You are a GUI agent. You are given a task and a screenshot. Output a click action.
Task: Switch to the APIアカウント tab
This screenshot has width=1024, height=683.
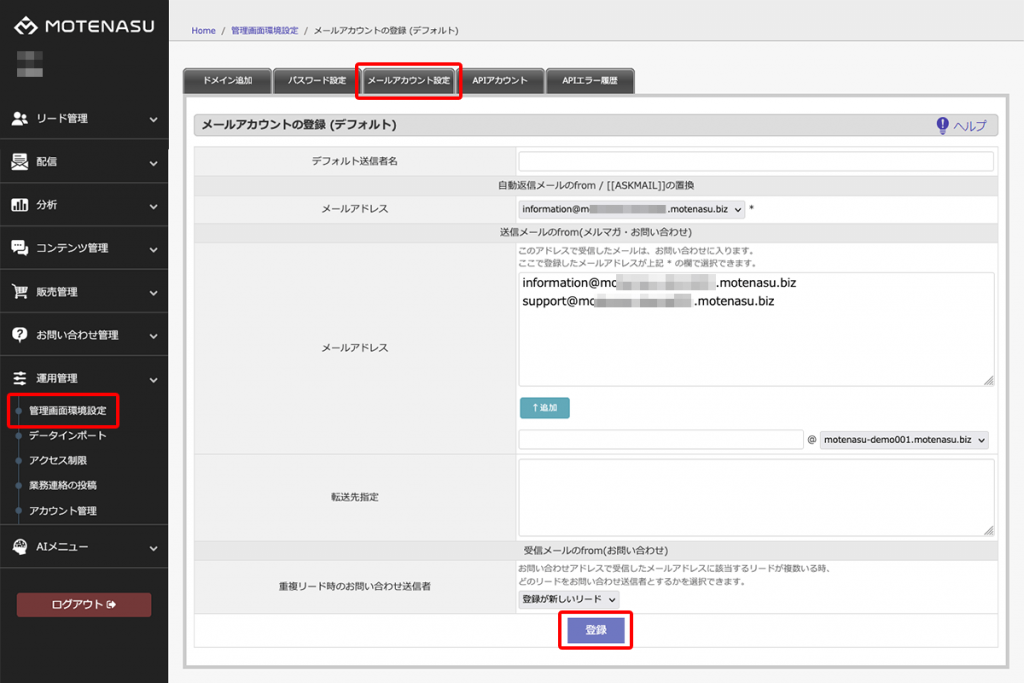click(500, 80)
